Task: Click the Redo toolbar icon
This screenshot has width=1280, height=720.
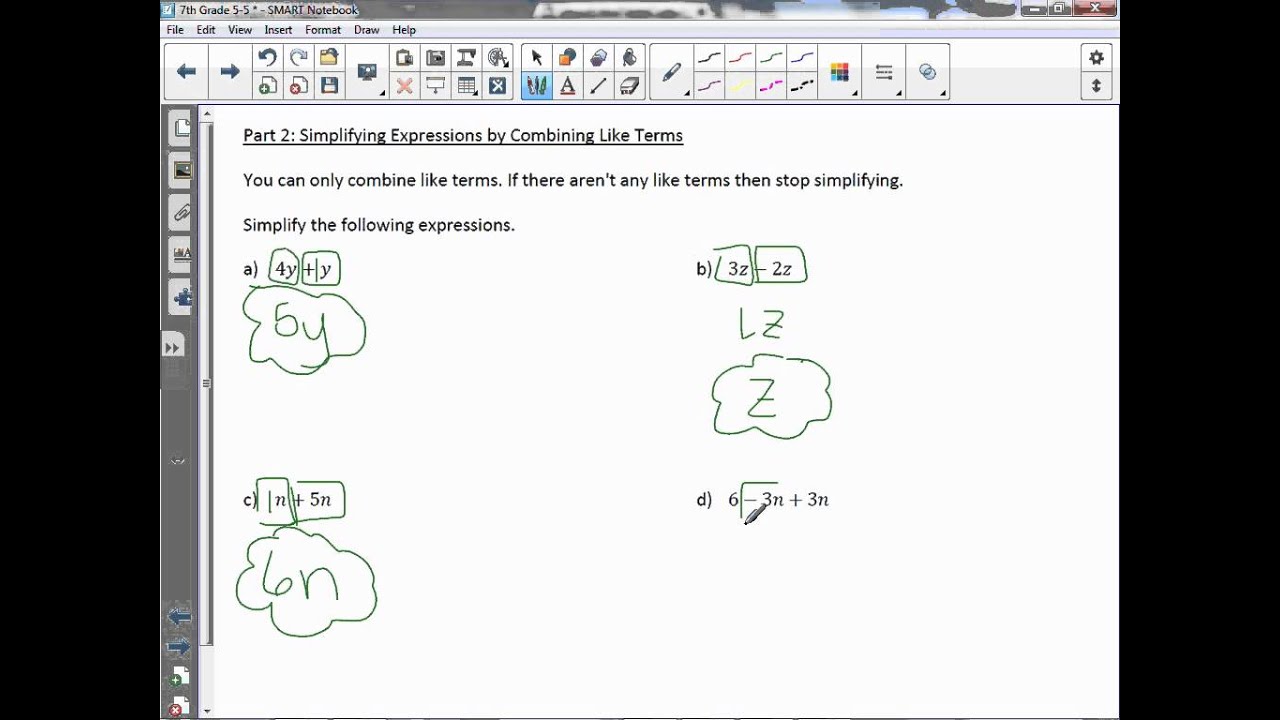Action: [297, 57]
